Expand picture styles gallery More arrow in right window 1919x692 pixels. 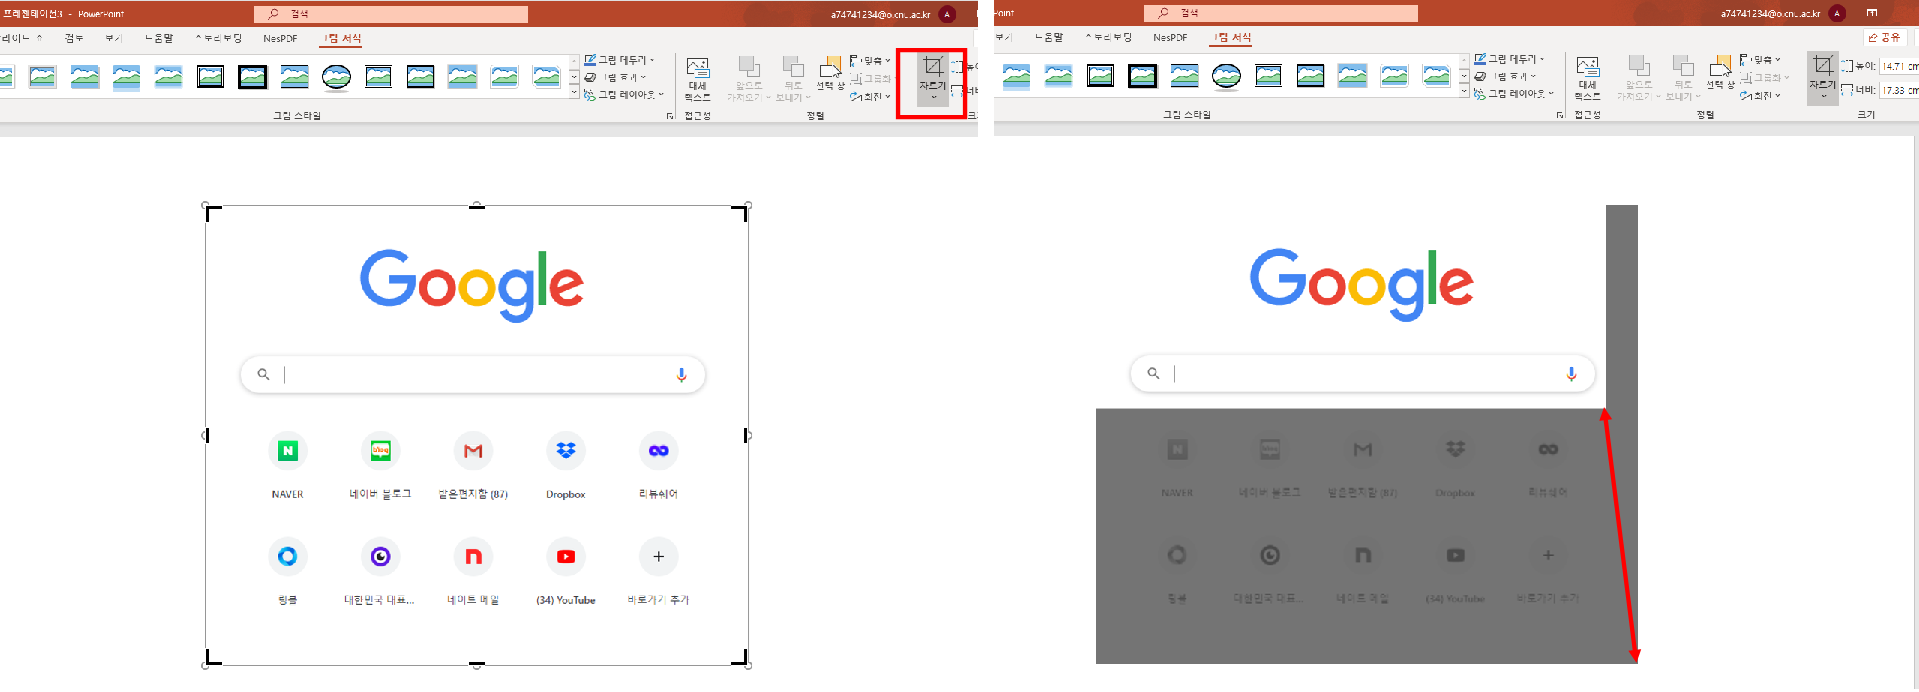pos(1464,92)
